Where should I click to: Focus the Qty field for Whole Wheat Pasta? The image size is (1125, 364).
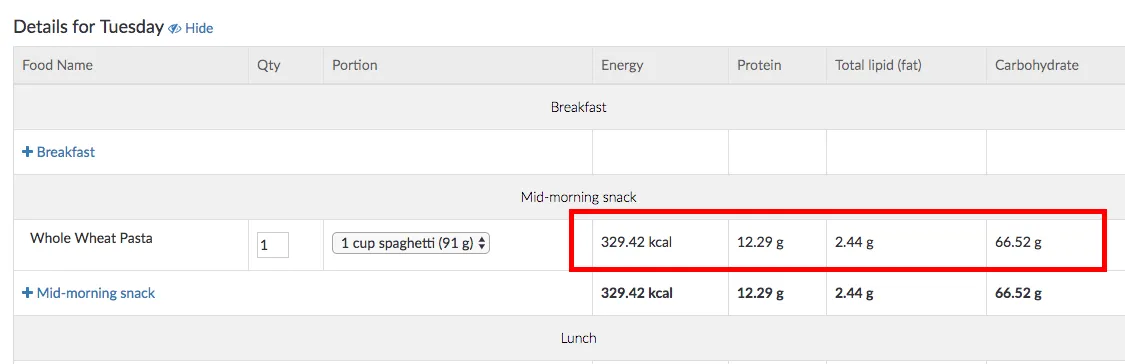pyautogui.click(x=273, y=245)
